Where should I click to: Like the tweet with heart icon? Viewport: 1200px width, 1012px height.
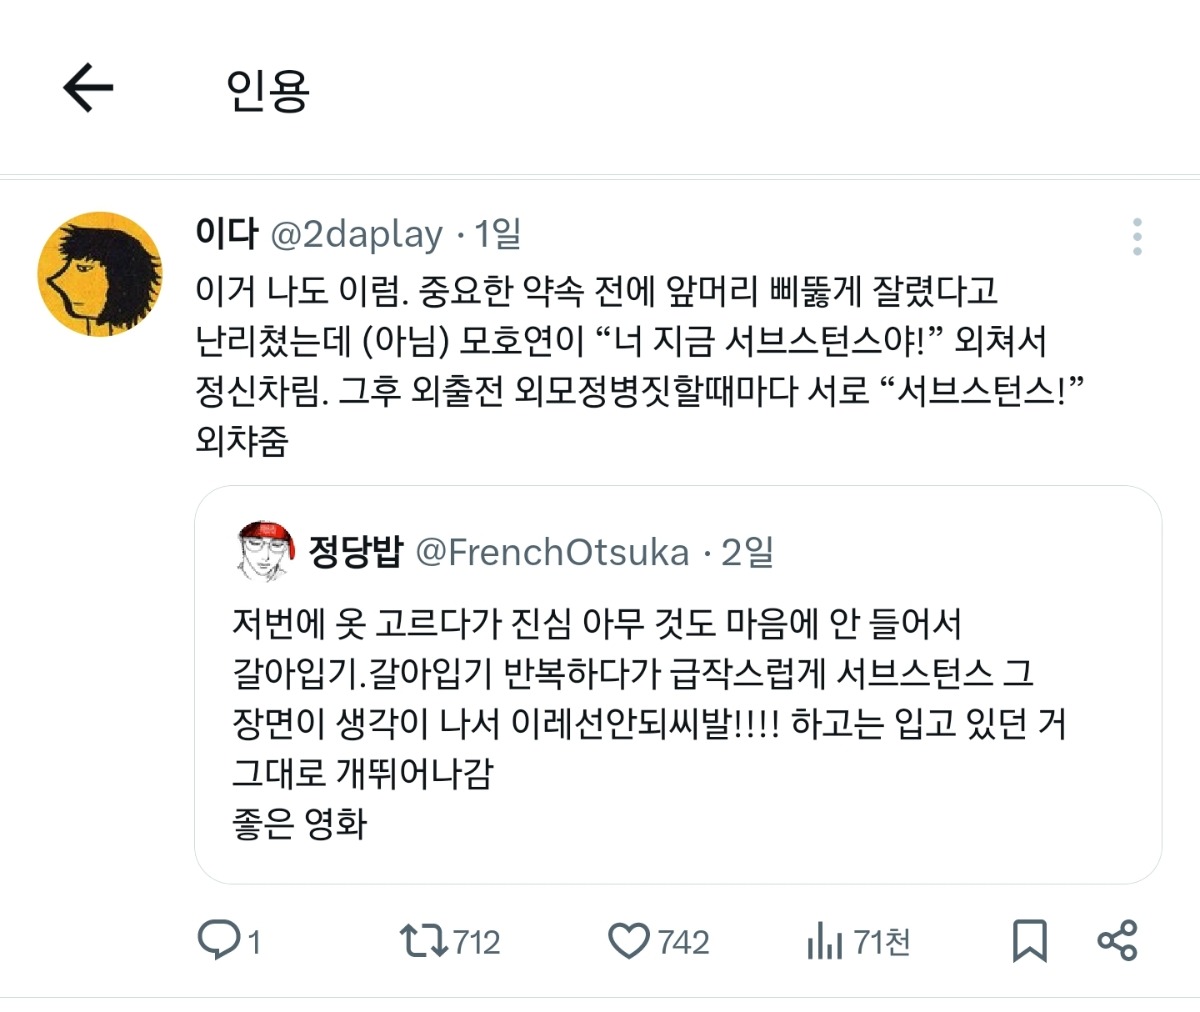[629, 941]
